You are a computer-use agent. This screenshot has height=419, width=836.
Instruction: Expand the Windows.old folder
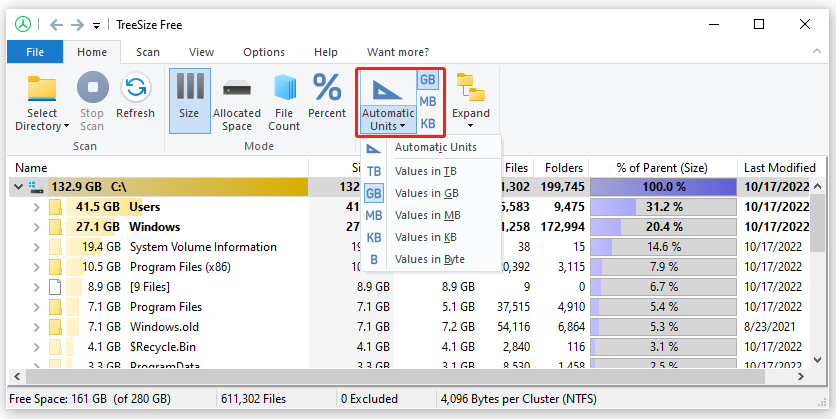[36, 327]
